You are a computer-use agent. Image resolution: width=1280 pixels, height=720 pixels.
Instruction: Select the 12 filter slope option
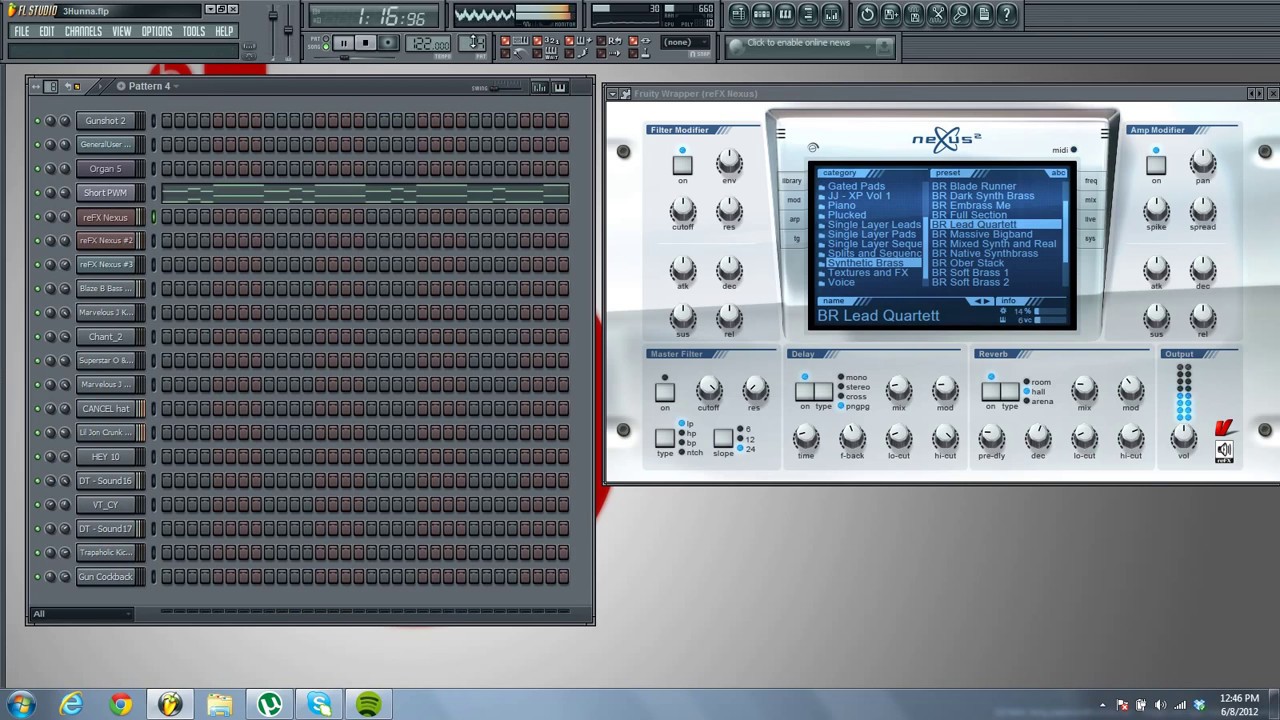(x=746, y=439)
